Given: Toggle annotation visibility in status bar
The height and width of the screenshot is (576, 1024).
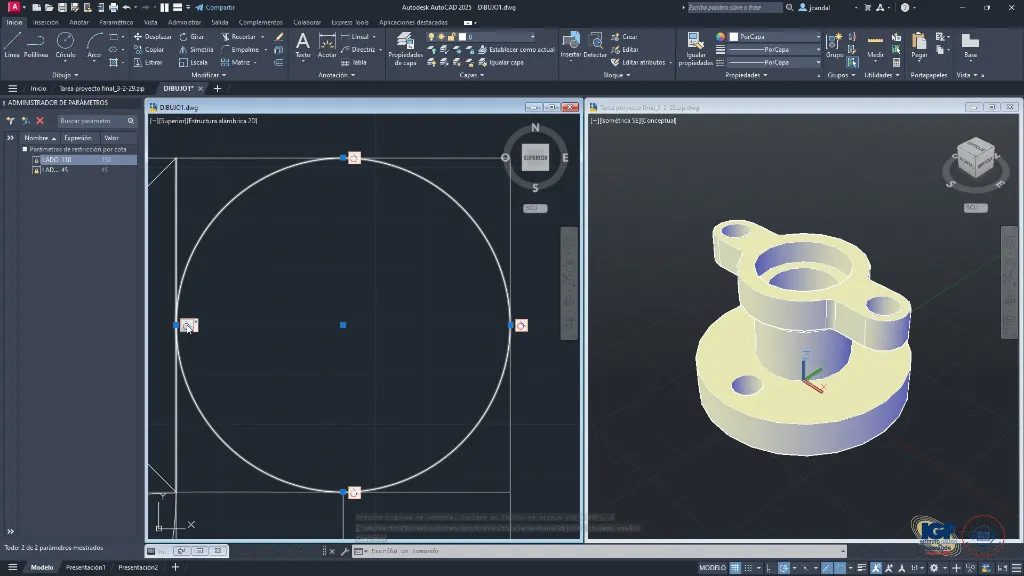Looking at the screenshot, I should (876, 568).
